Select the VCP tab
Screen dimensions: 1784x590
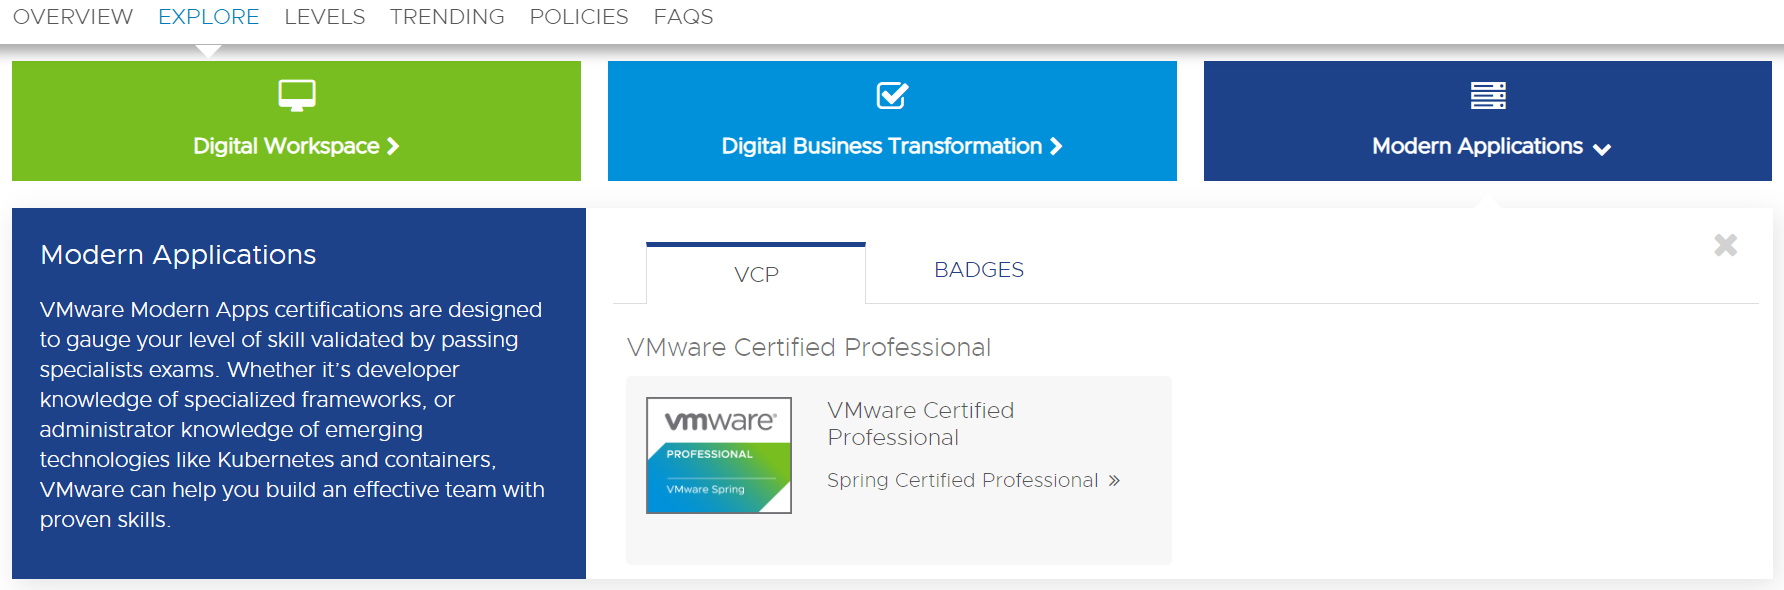[x=756, y=275]
